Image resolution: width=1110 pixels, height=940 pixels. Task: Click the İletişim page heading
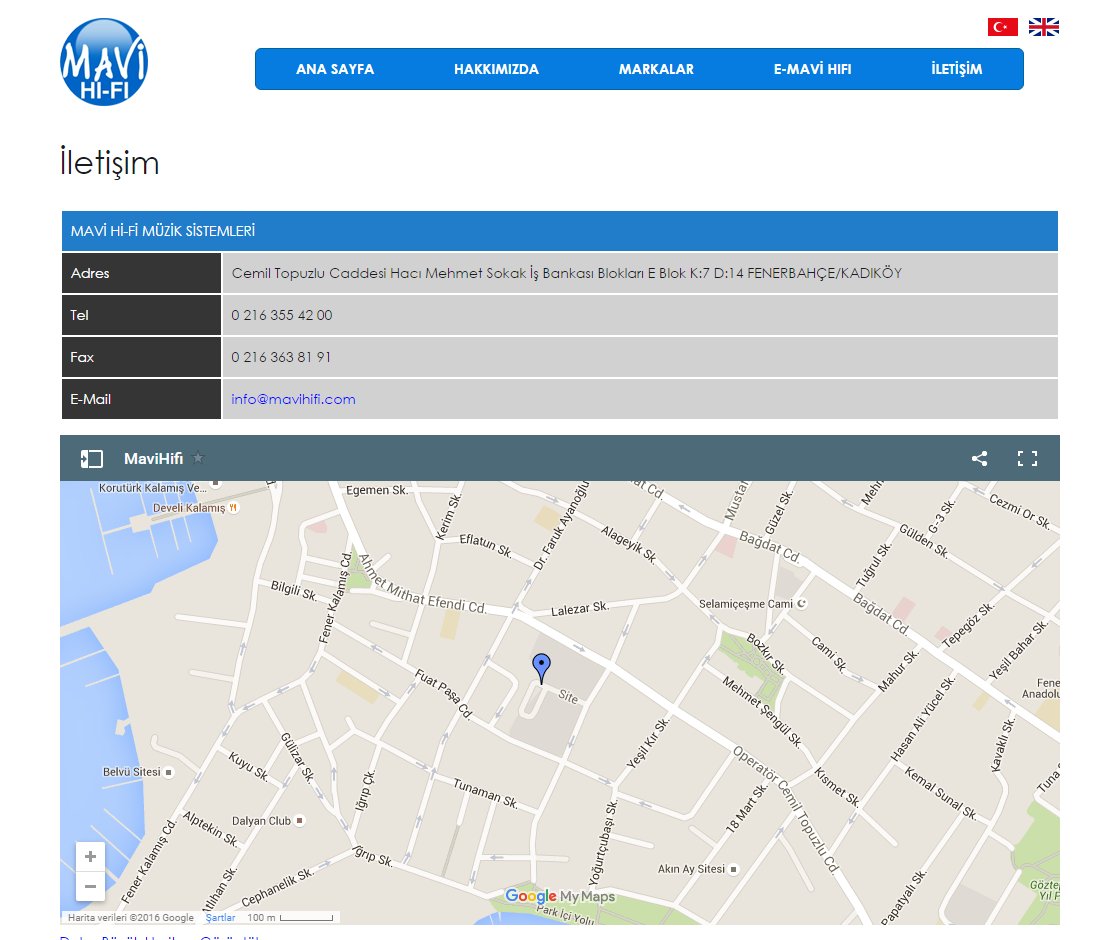110,163
